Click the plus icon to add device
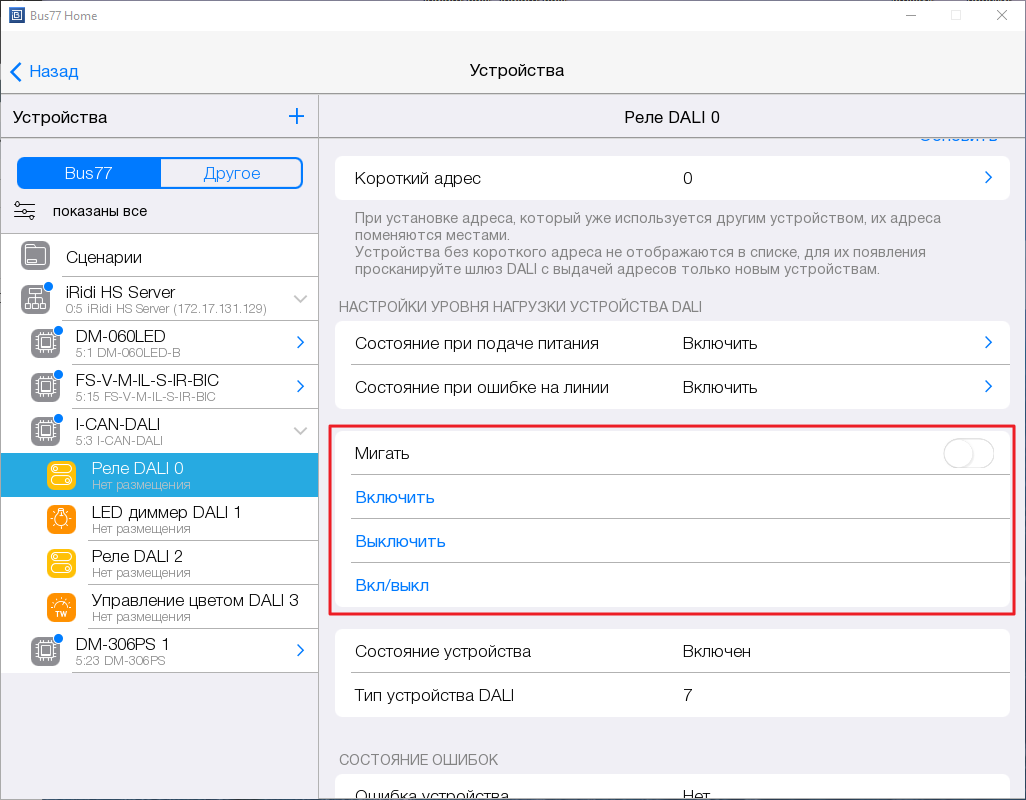Screen dimensions: 1026x800 (296, 117)
